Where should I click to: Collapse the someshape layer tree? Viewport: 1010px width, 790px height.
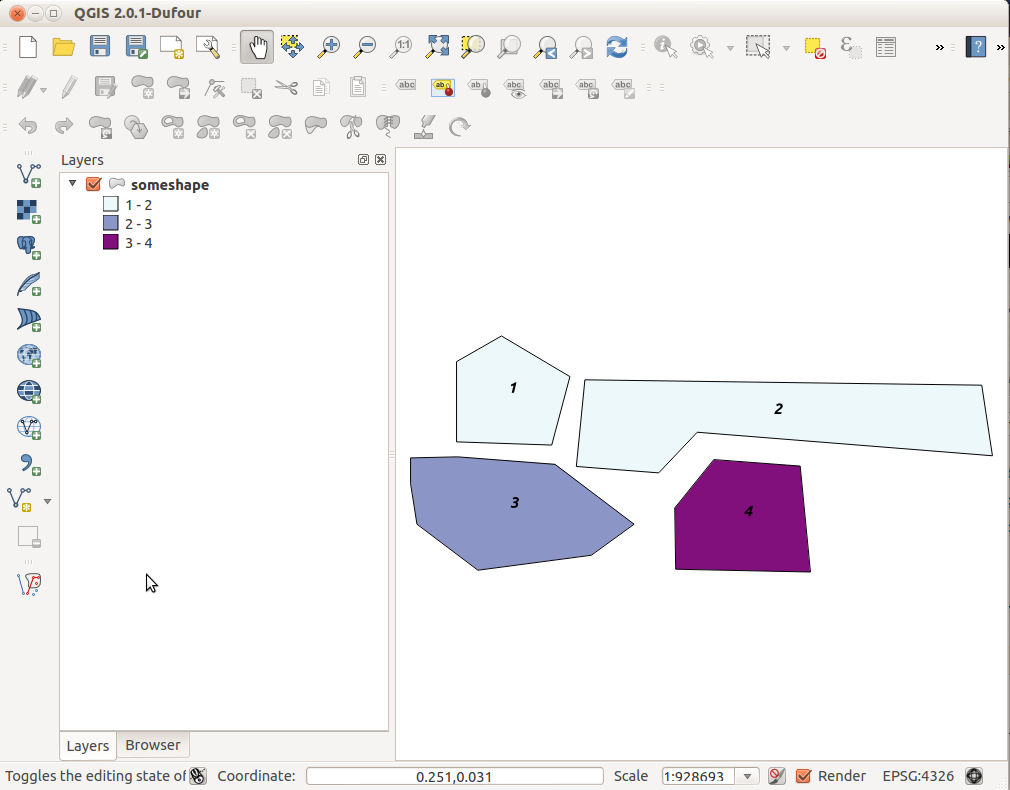[x=73, y=184]
